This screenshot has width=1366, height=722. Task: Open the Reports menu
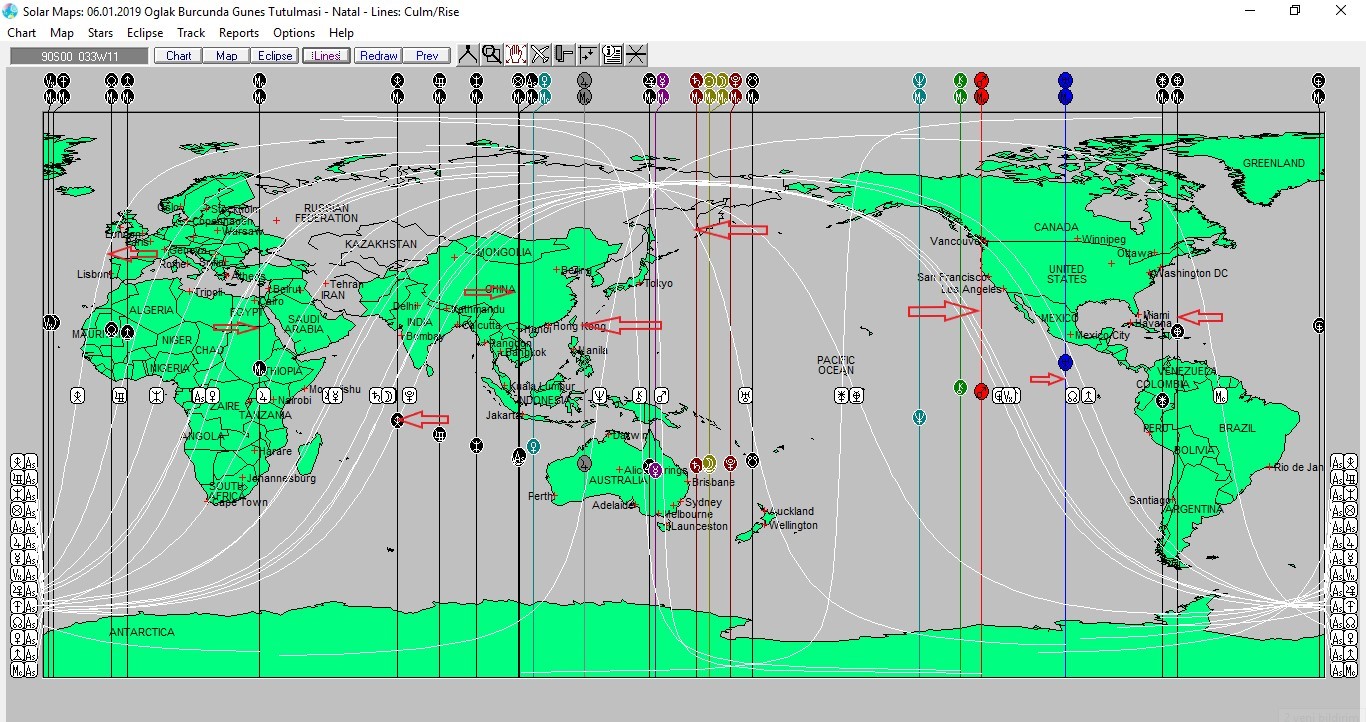click(x=239, y=33)
